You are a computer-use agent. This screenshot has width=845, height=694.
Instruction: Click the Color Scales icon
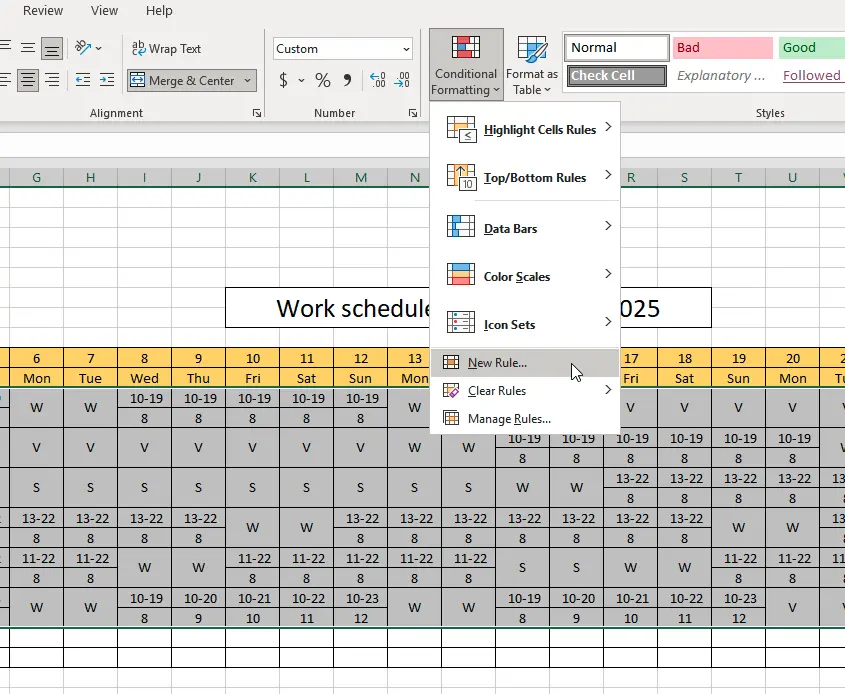[x=461, y=275]
